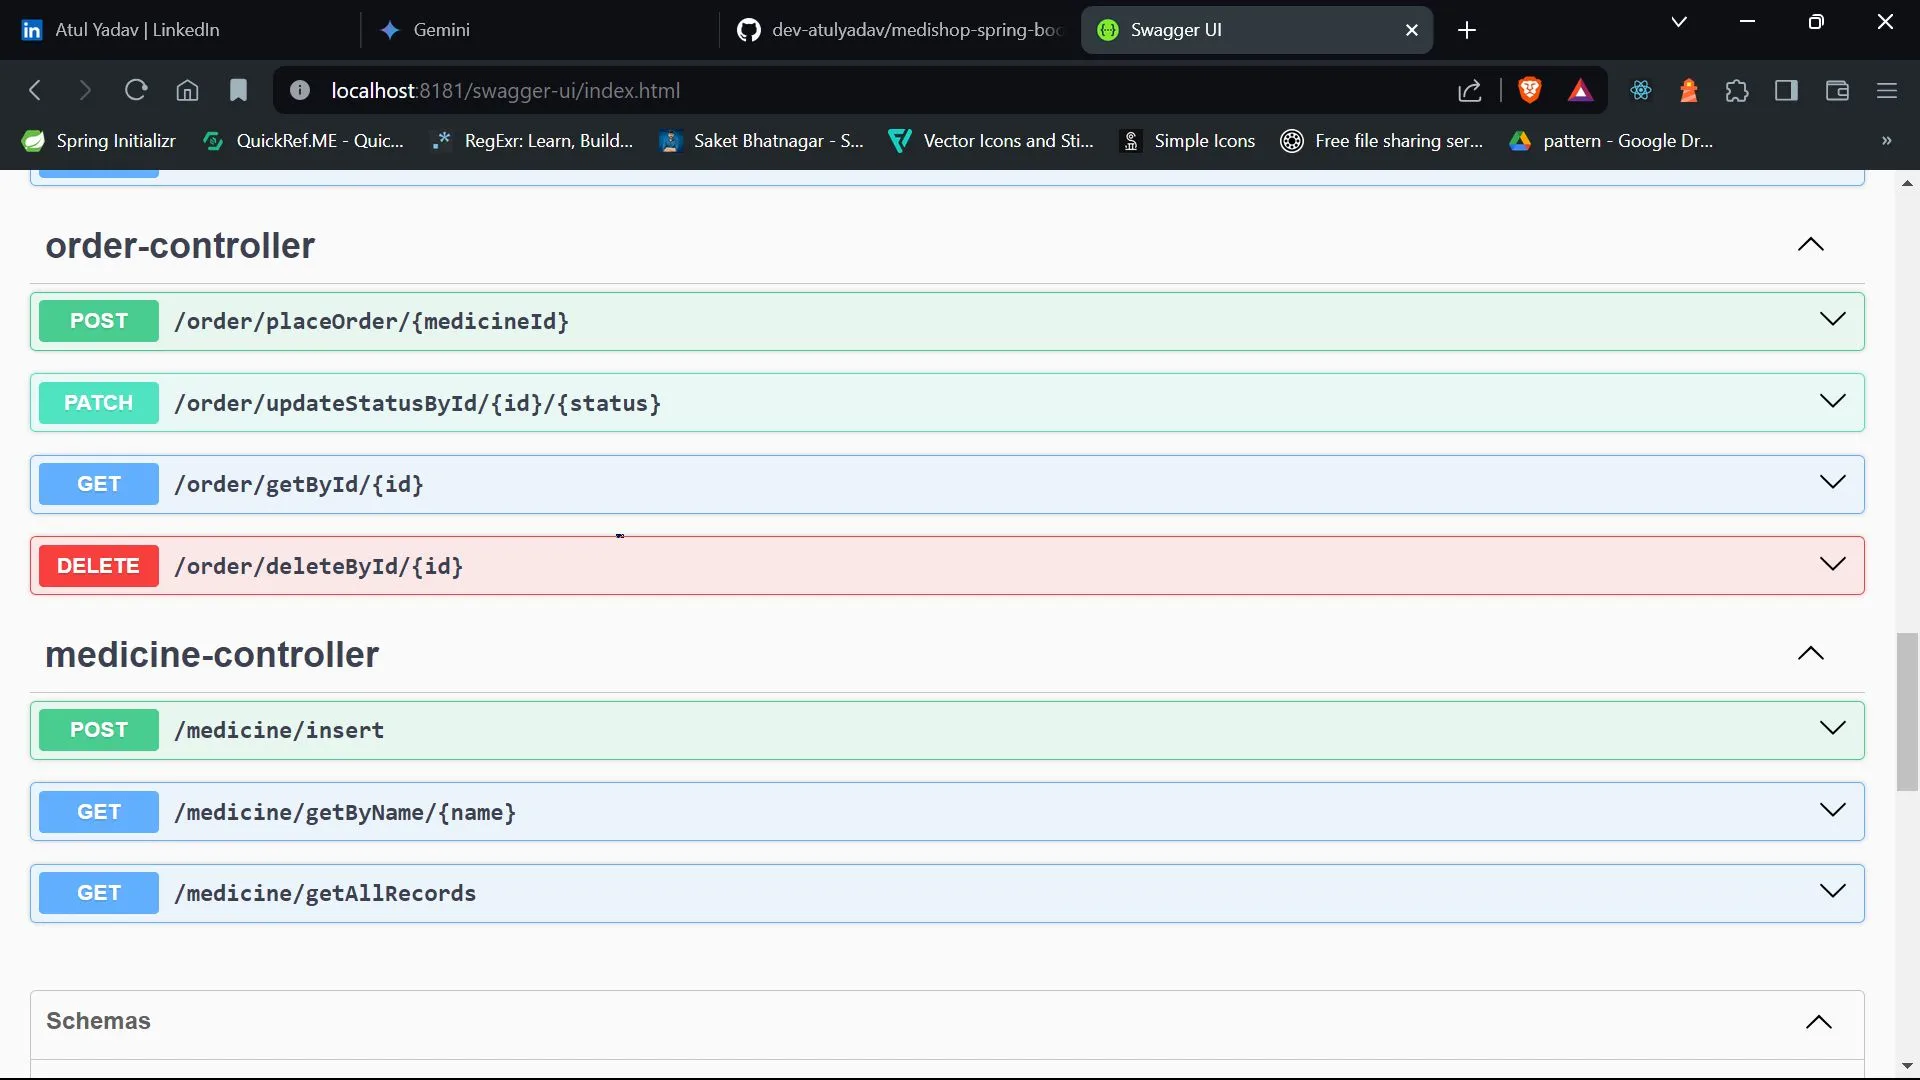
Task: Expand POST /medicine/insert chevron
Action: (1832, 728)
